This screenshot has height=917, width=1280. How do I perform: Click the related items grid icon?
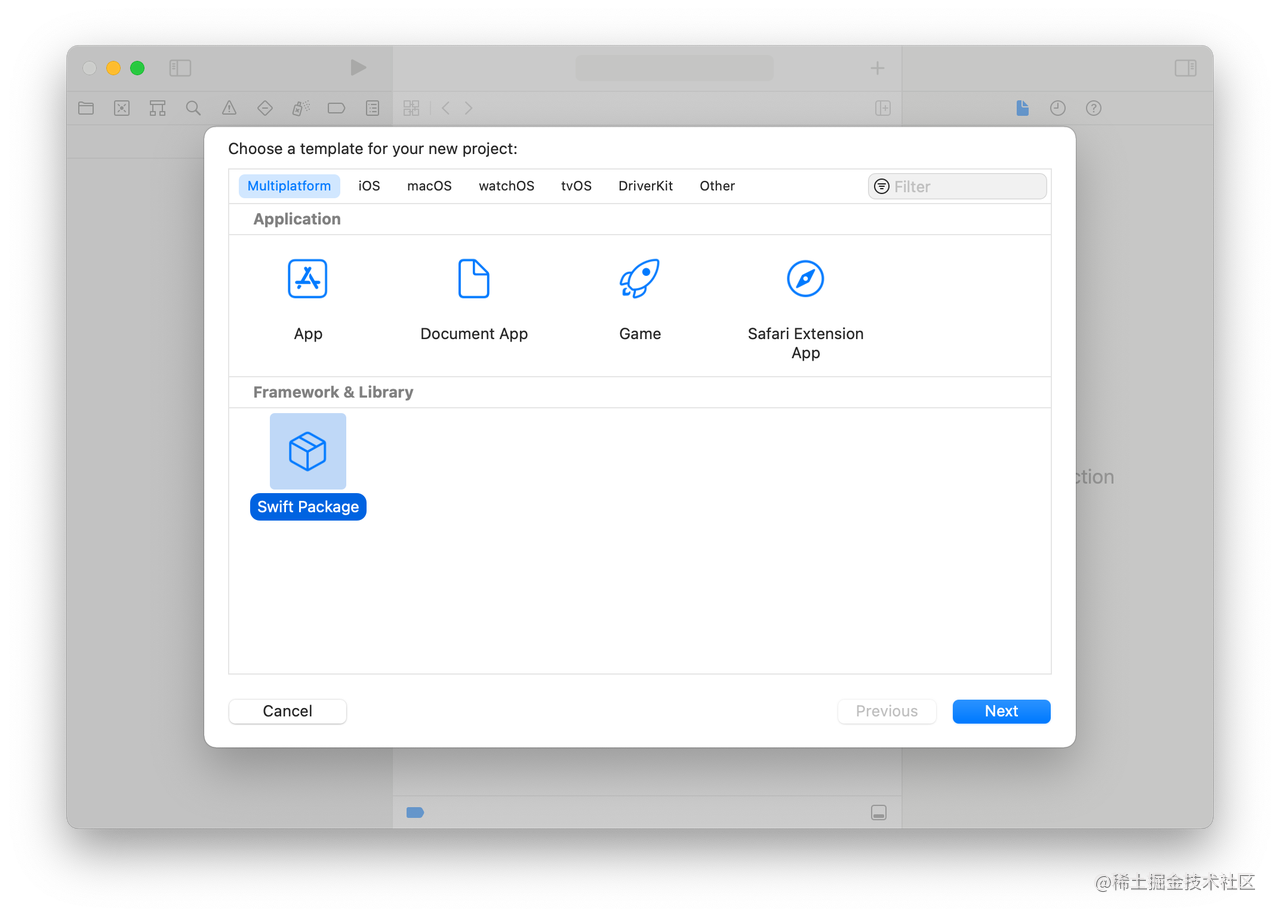tap(411, 108)
